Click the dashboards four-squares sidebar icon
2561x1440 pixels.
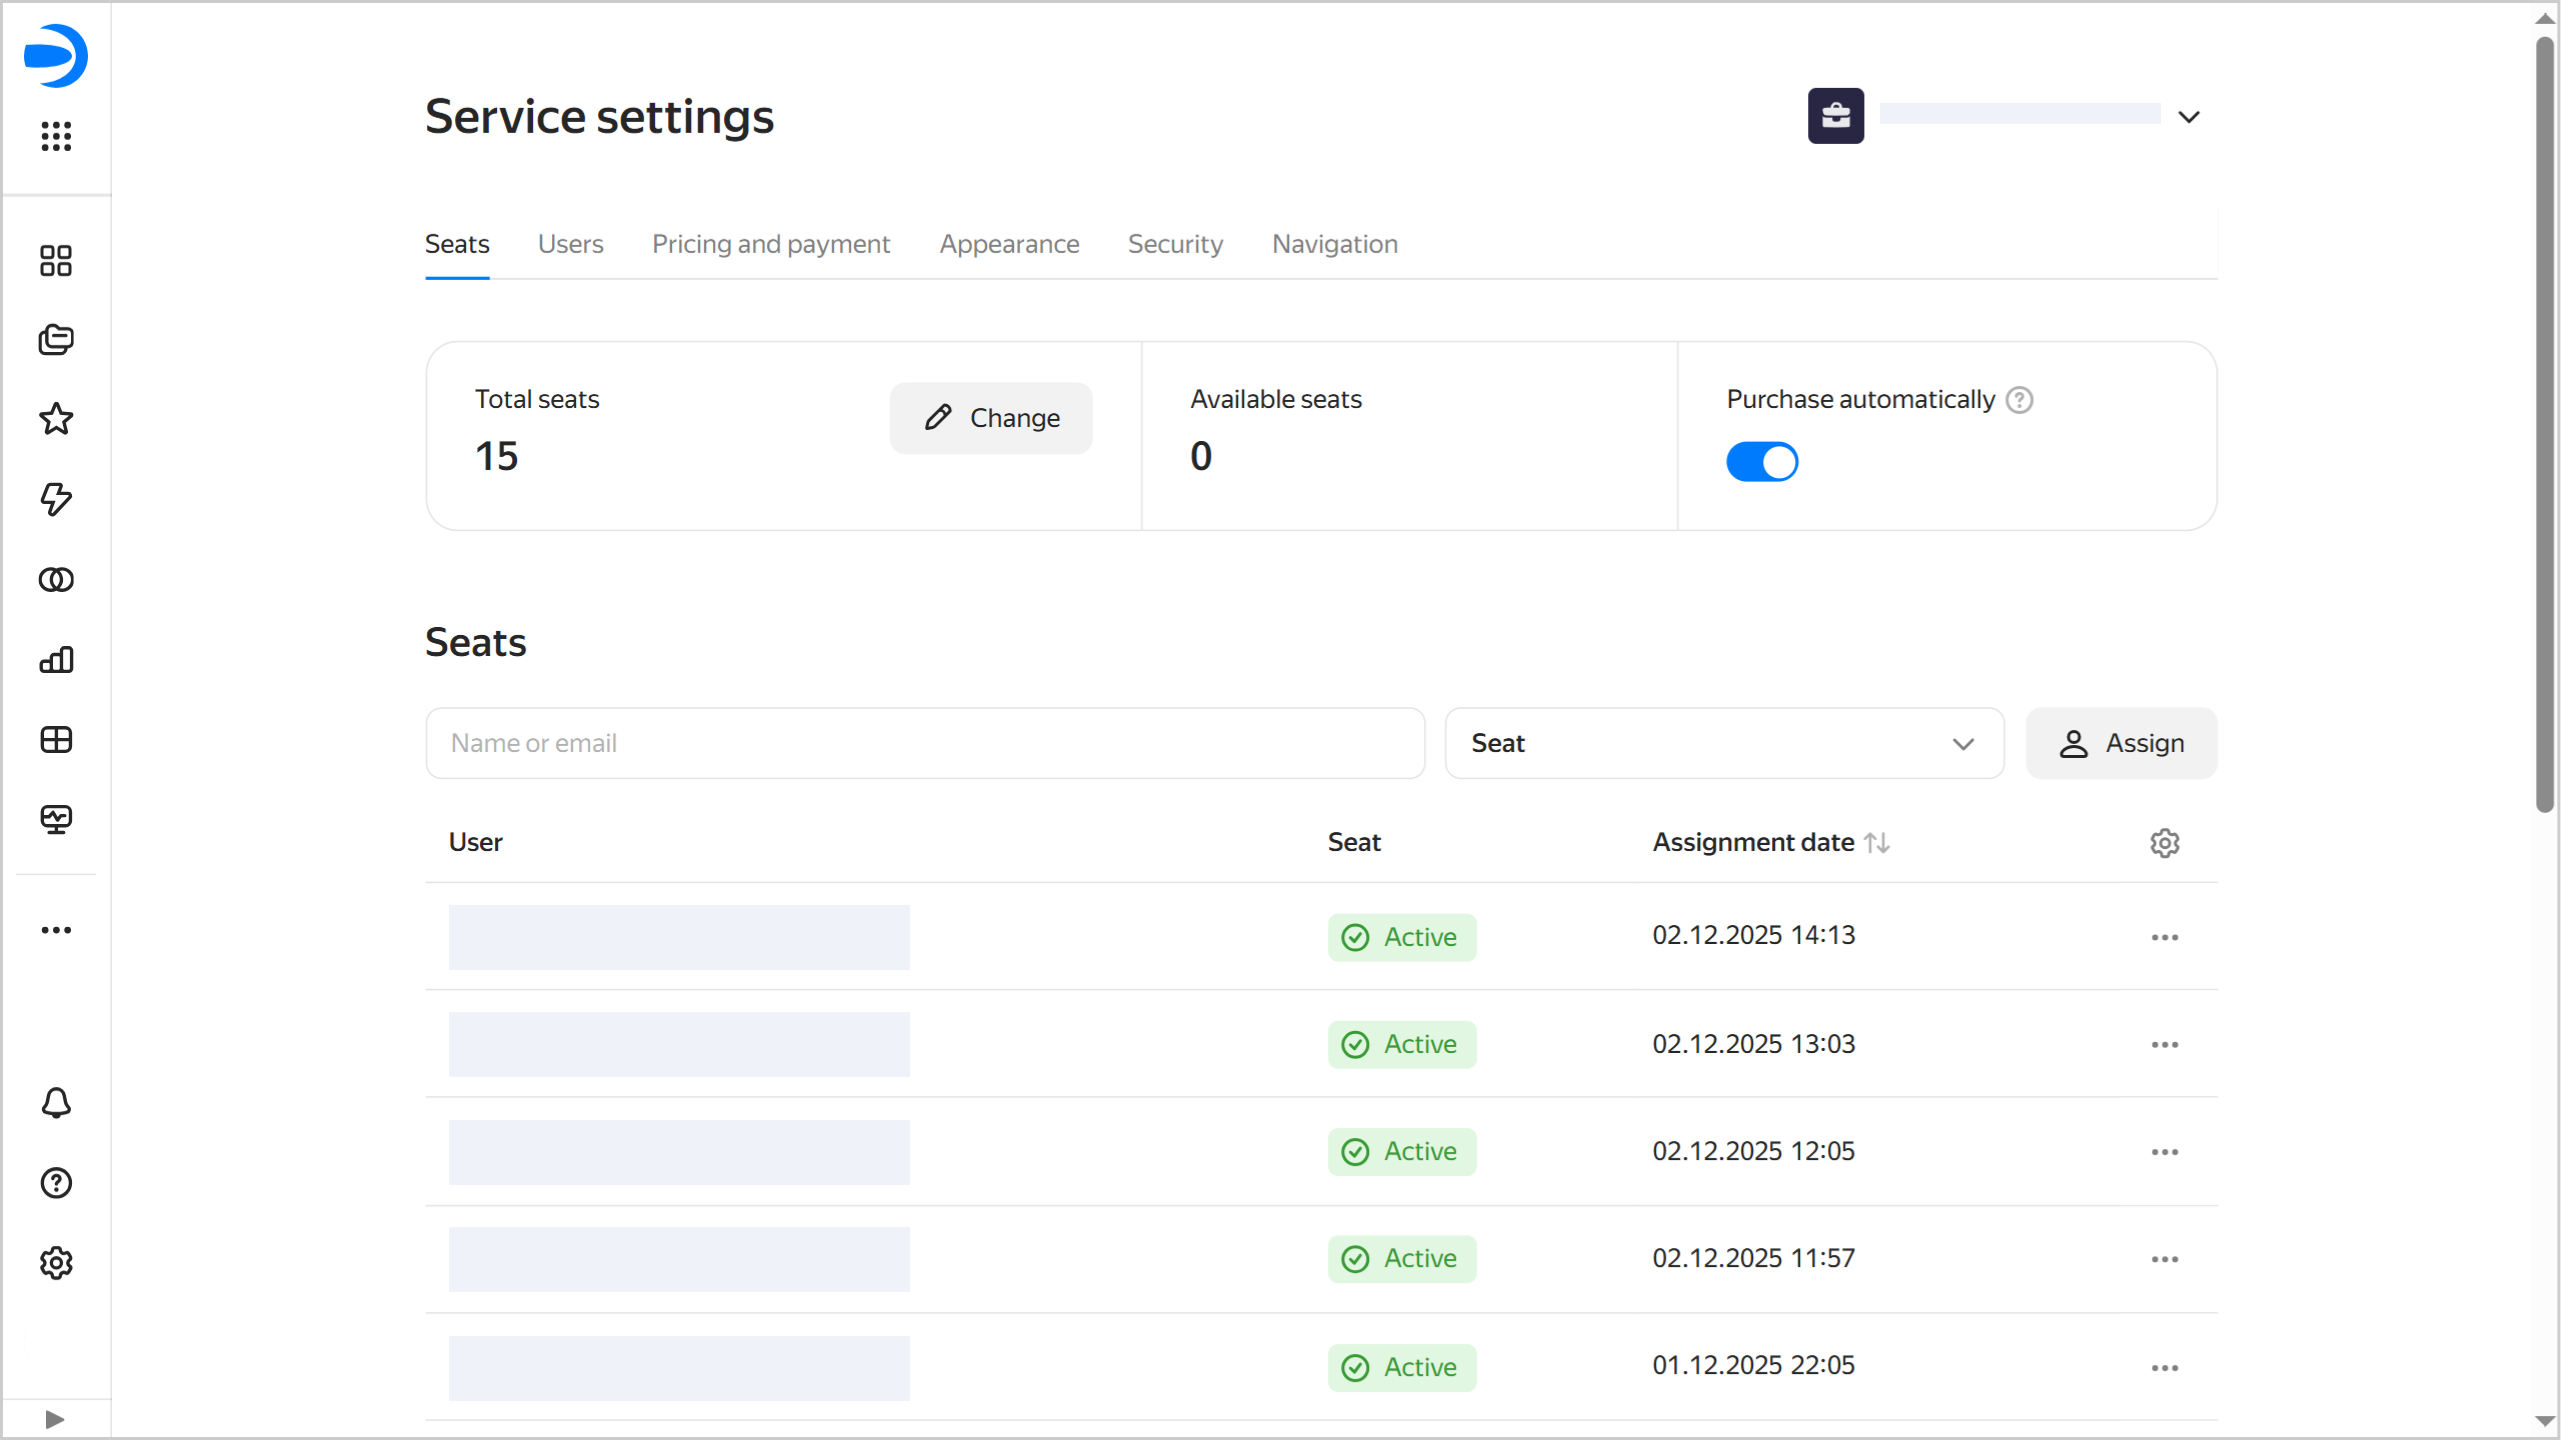coord(56,261)
